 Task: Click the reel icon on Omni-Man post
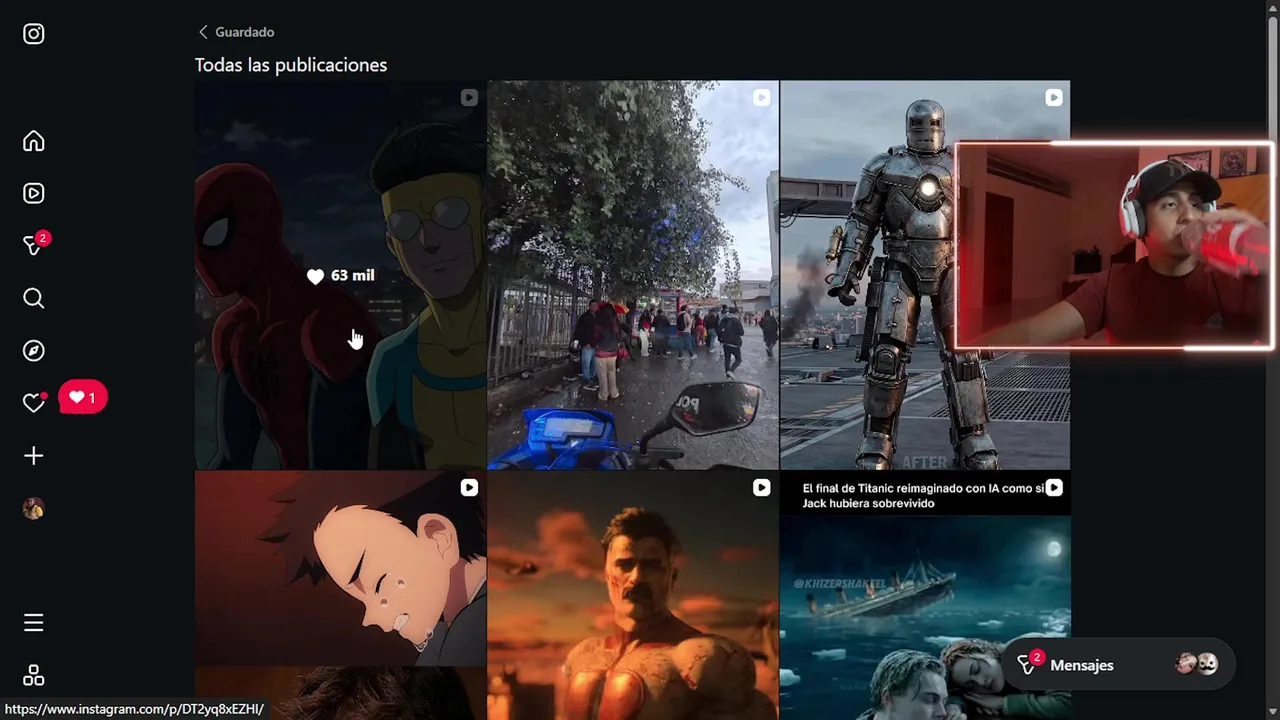[x=761, y=487]
